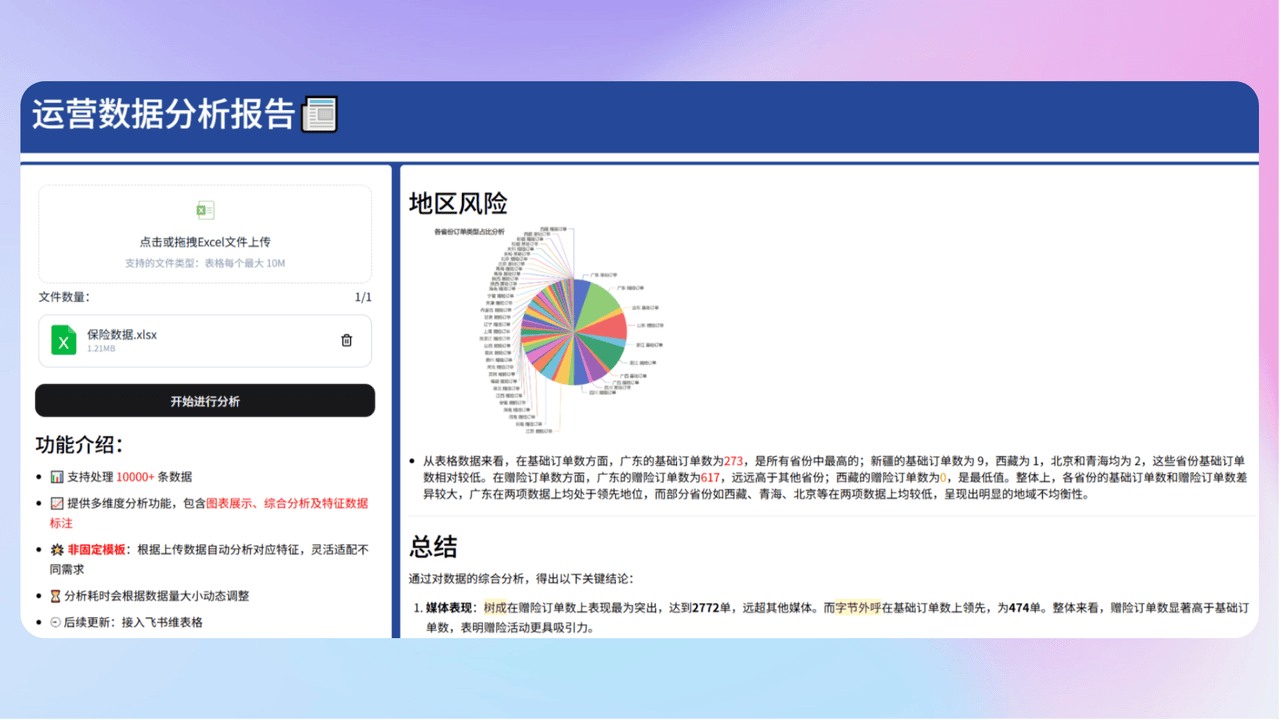
Task: Click the 总结 section heading
Action: (x=433, y=547)
